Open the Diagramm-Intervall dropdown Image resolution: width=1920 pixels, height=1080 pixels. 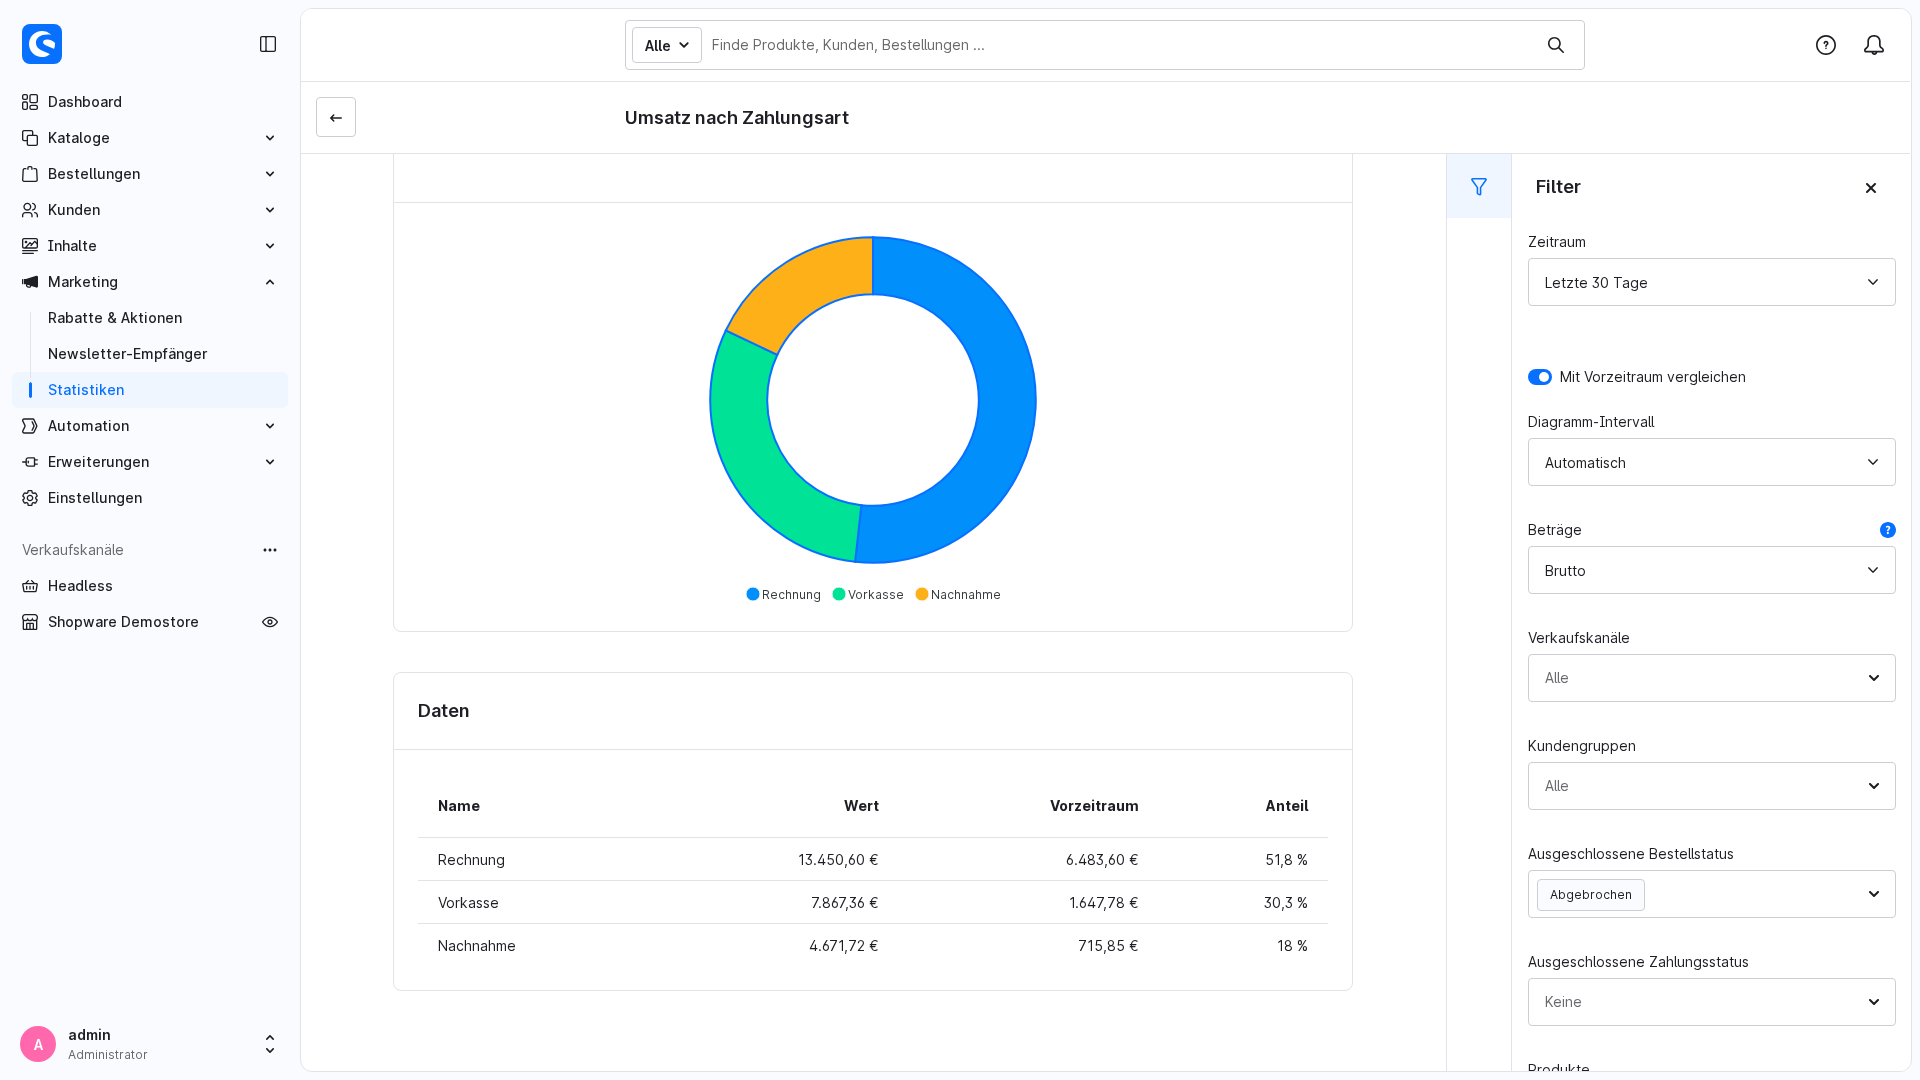pos(1712,462)
